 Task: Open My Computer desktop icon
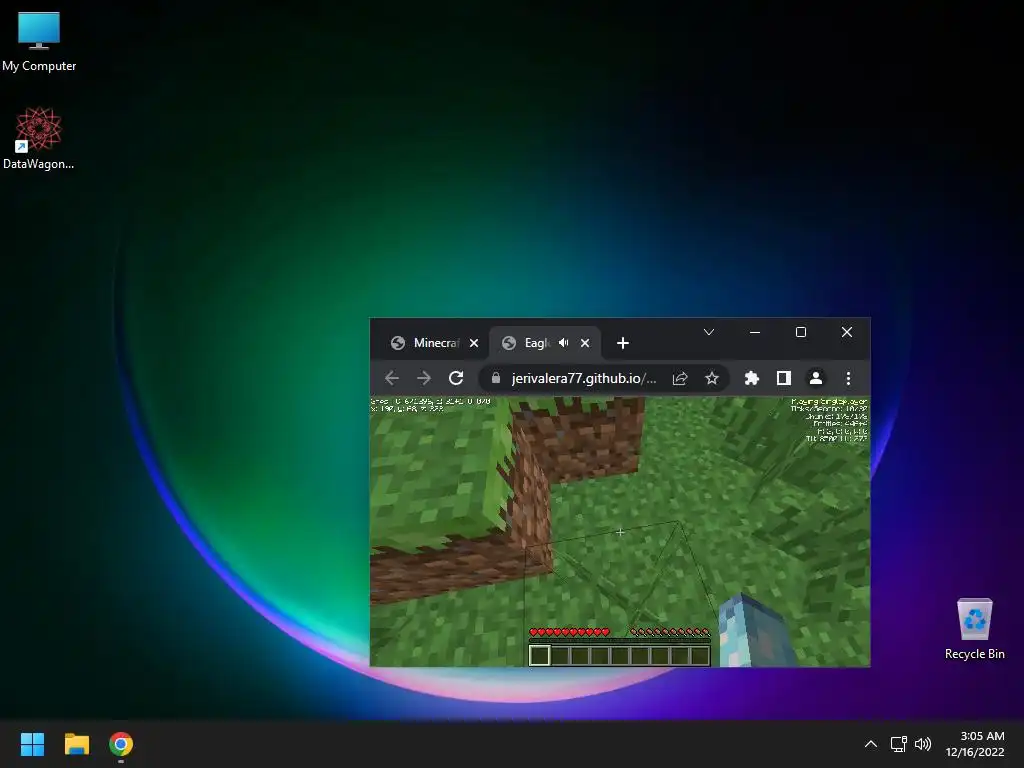[x=39, y=42]
